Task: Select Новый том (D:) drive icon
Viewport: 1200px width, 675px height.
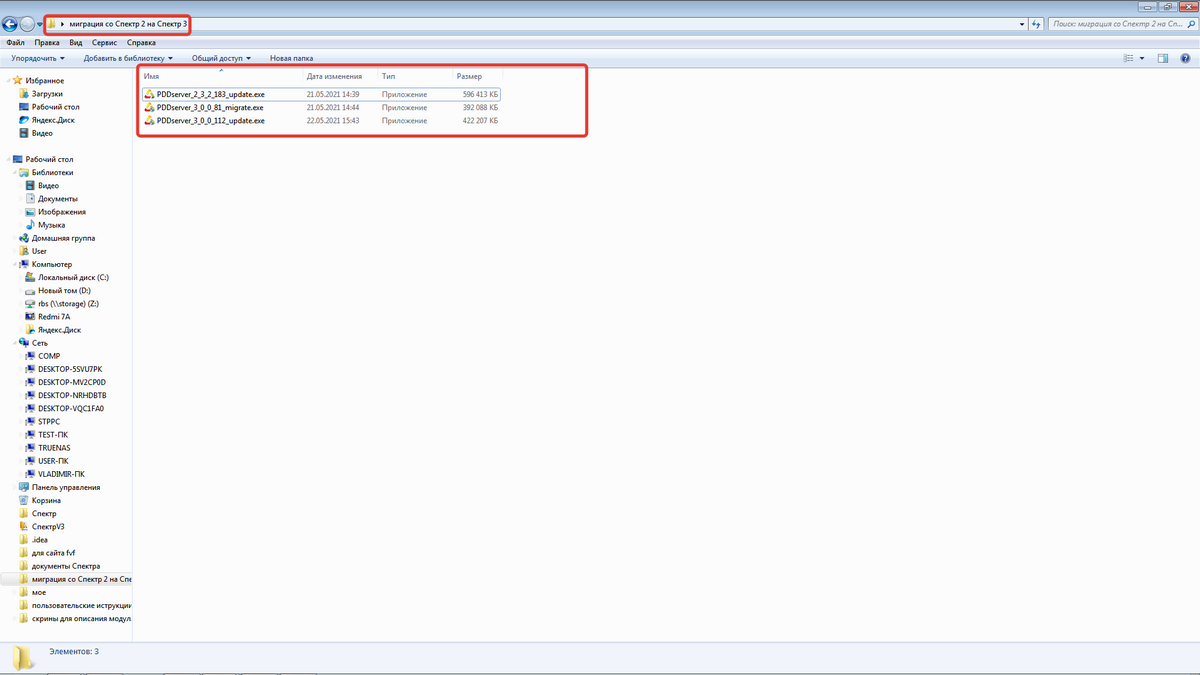Action: pyautogui.click(x=30, y=290)
